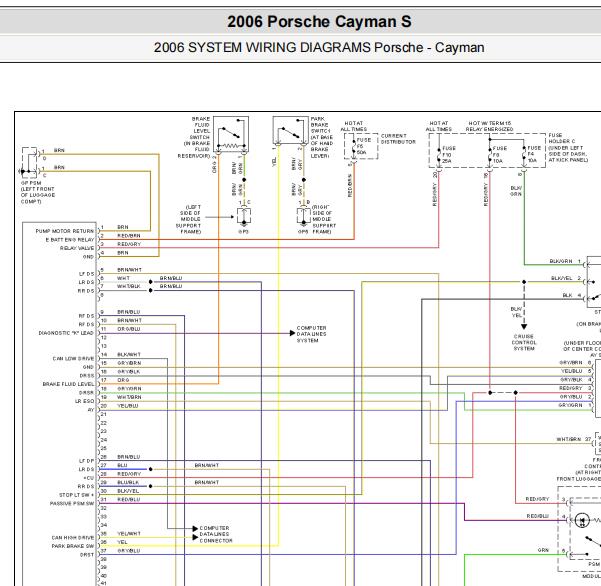Click '2006 SYSTEM WIRING DIAGRAMS Porsche - Cayman' subtitle
Screen dimensions: 601x586
click(x=319, y=48)
